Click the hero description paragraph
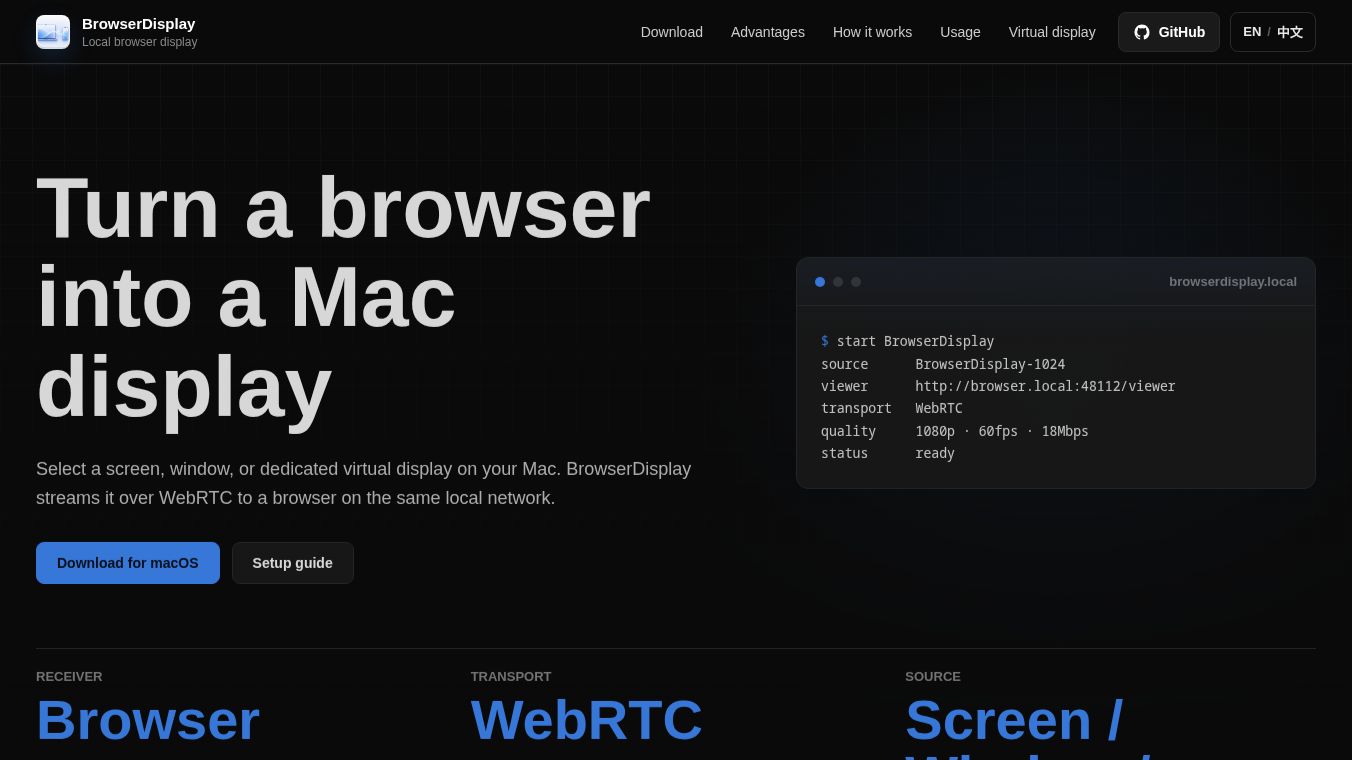 click(364, 484)
